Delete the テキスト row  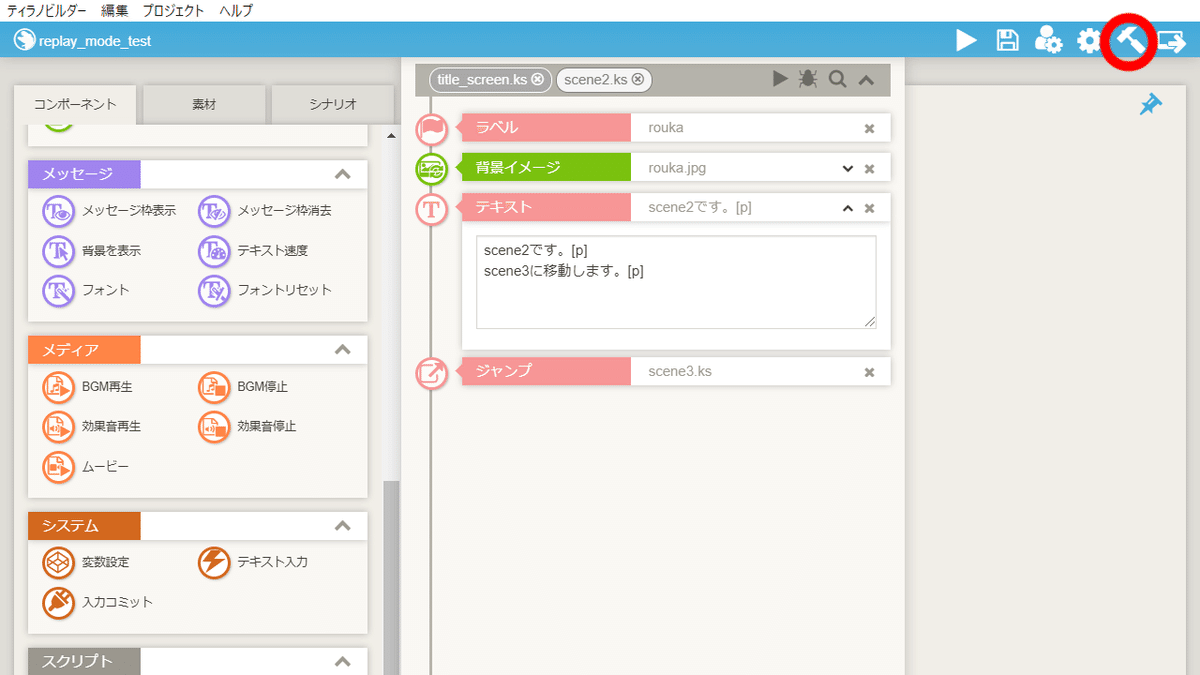[x=869, y=208]
